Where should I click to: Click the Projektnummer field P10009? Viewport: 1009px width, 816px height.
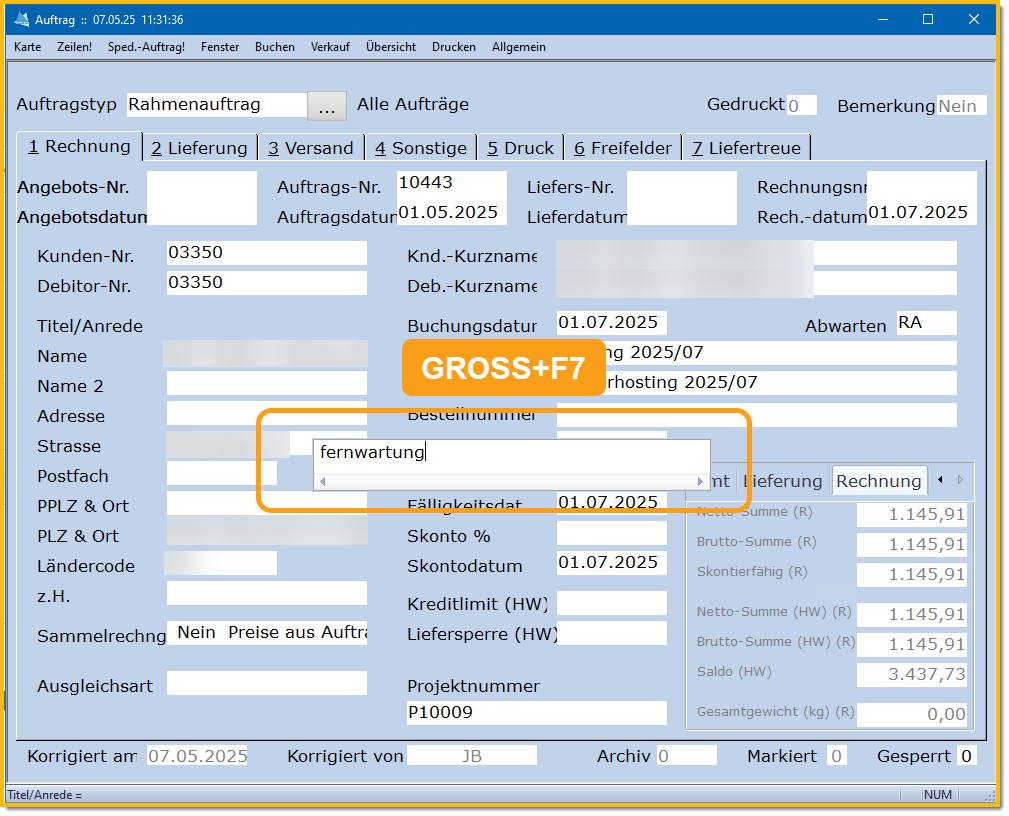coord(536,713)
